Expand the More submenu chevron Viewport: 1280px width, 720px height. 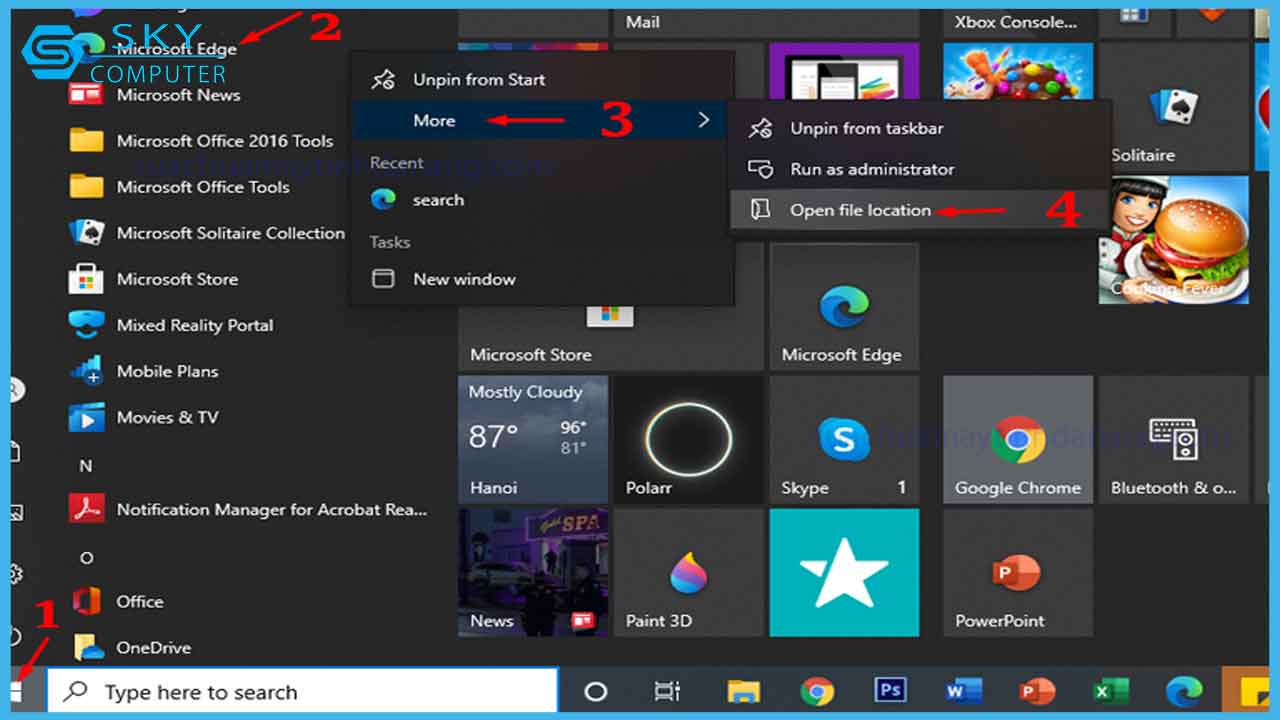coord(704,120)
